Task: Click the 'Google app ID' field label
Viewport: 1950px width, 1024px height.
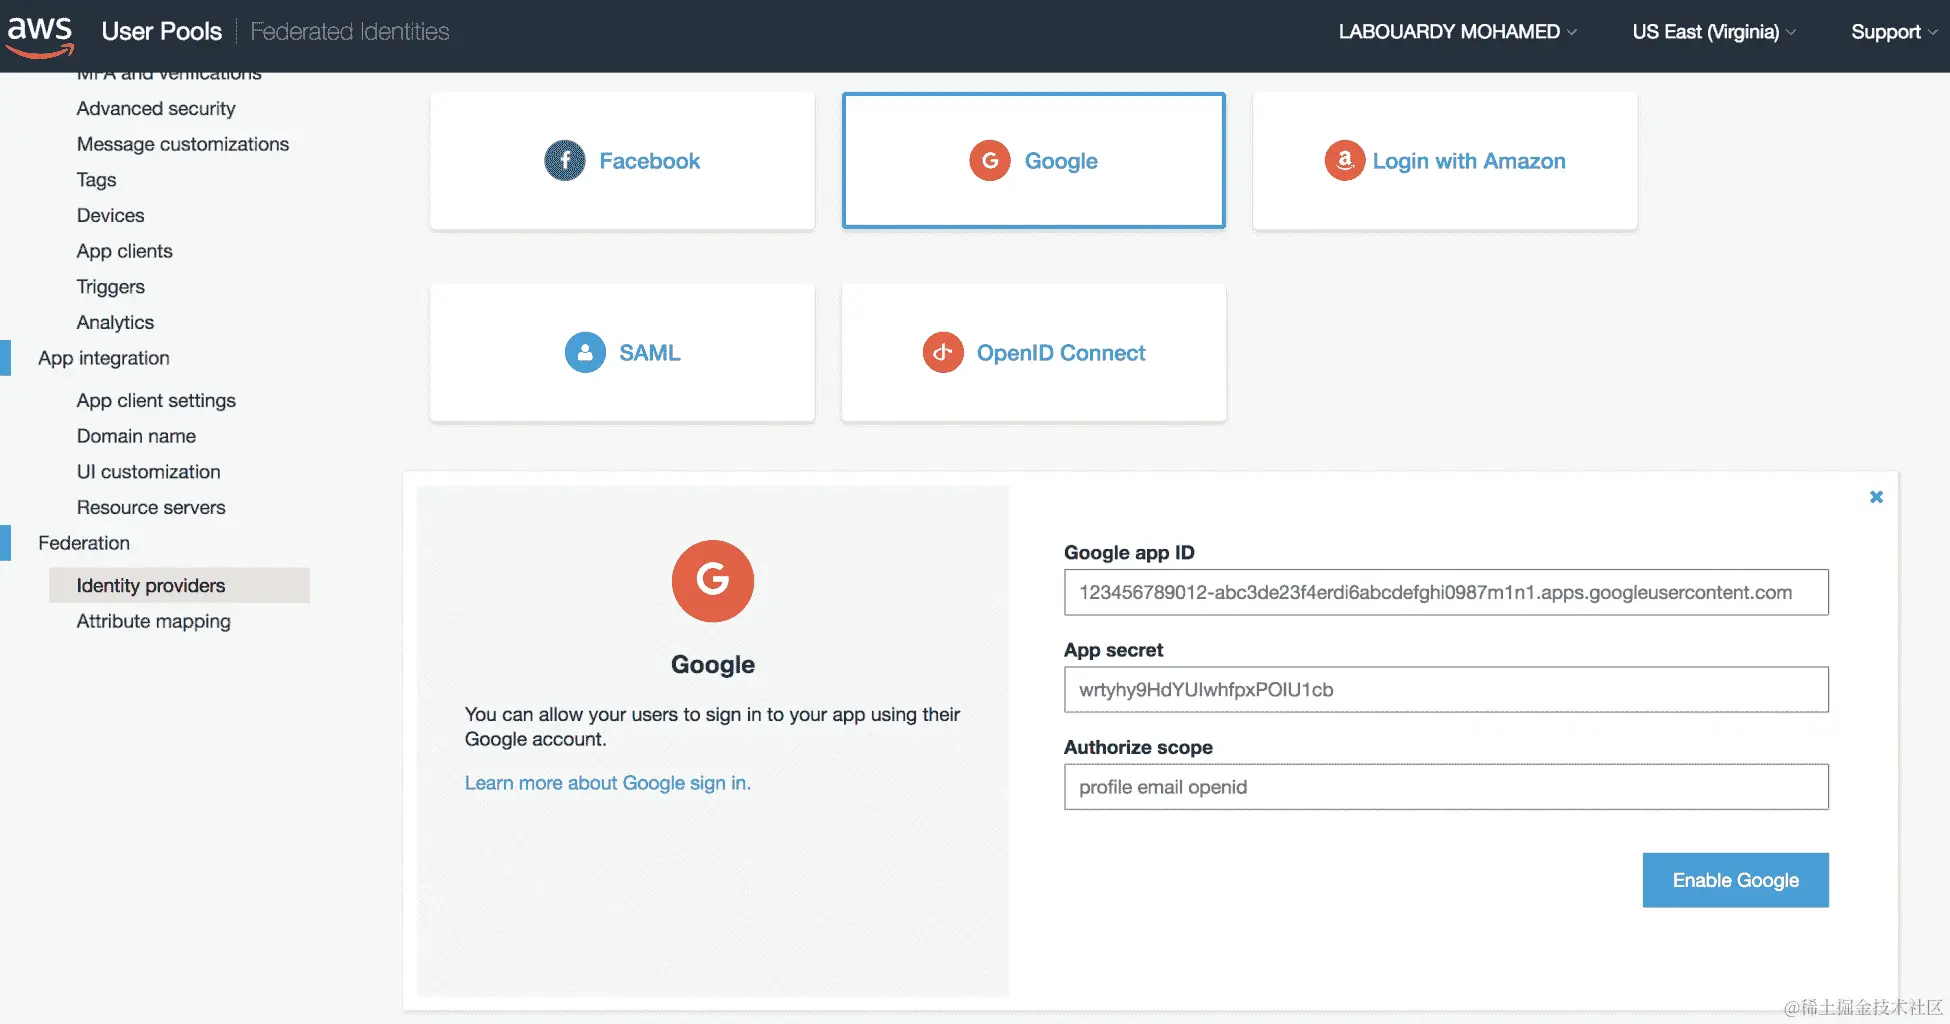Action: [1129, 552]
